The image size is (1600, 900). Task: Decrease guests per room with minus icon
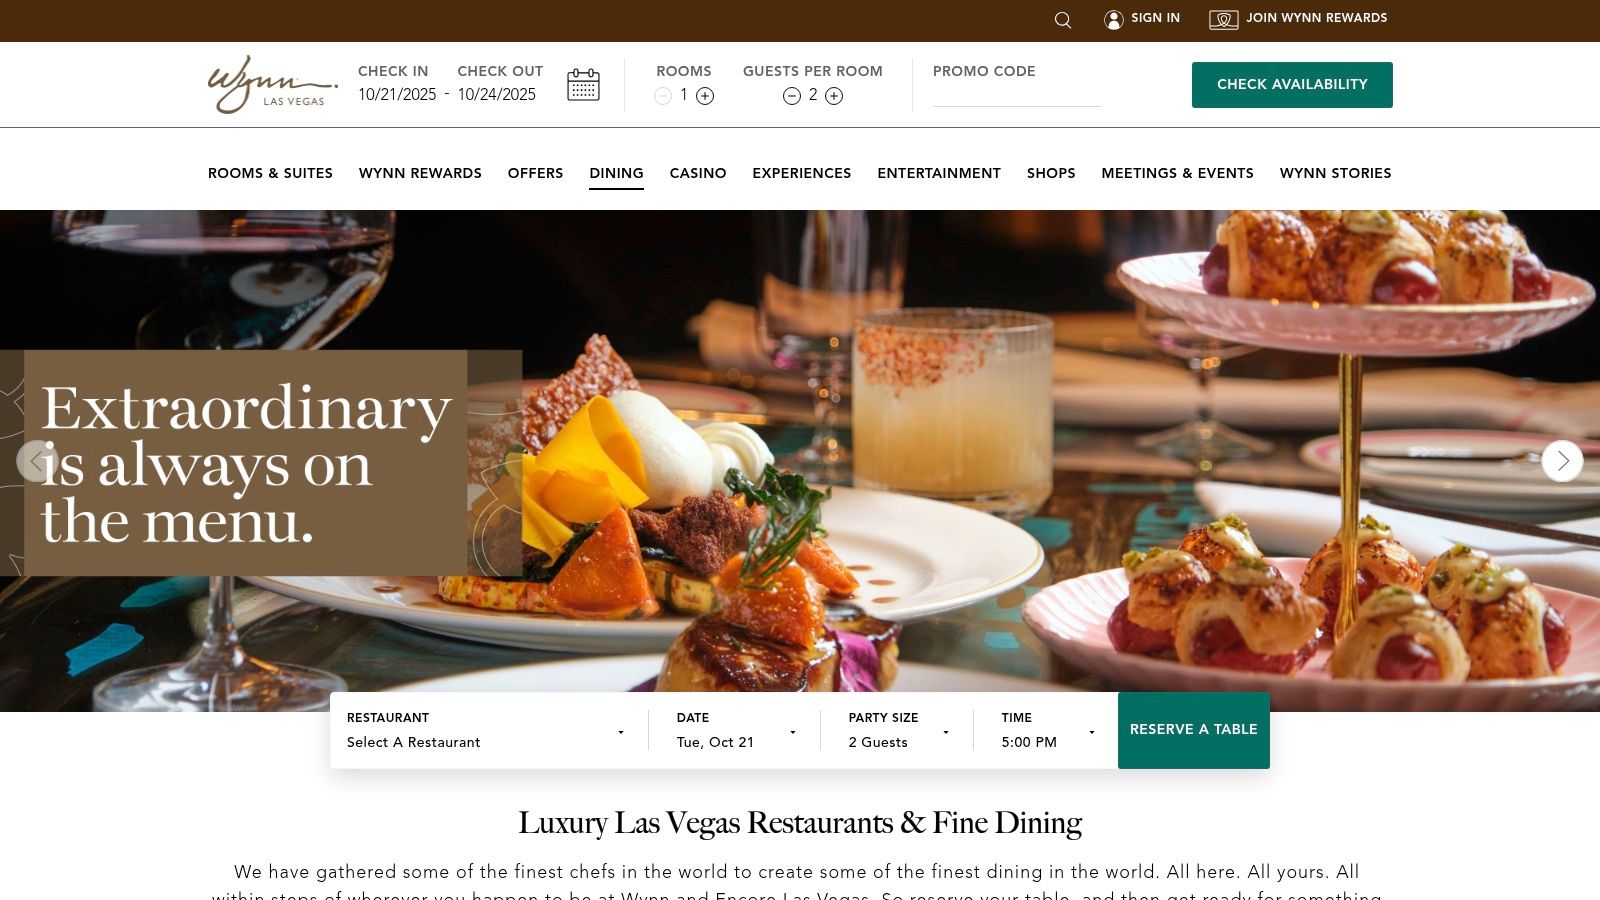click(792, 96)
